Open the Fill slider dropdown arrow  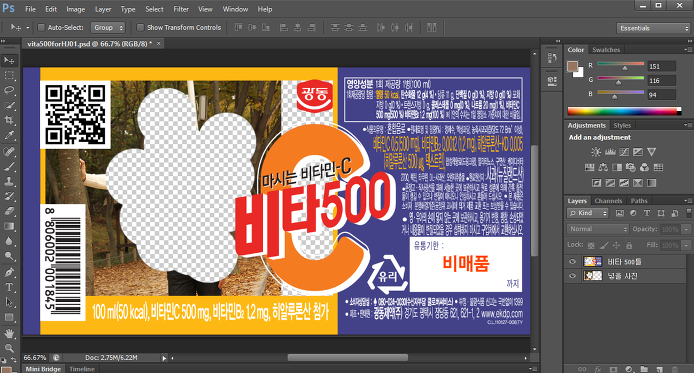coord(686,245)
